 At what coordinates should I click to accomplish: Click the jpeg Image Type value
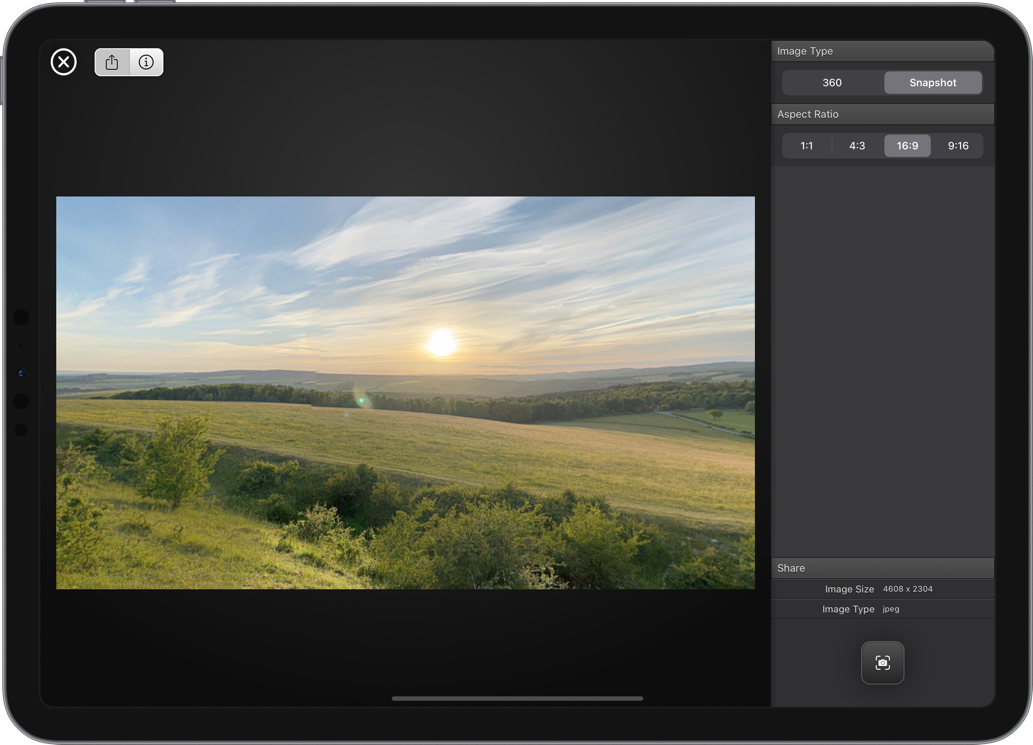[x=891, y=609]
